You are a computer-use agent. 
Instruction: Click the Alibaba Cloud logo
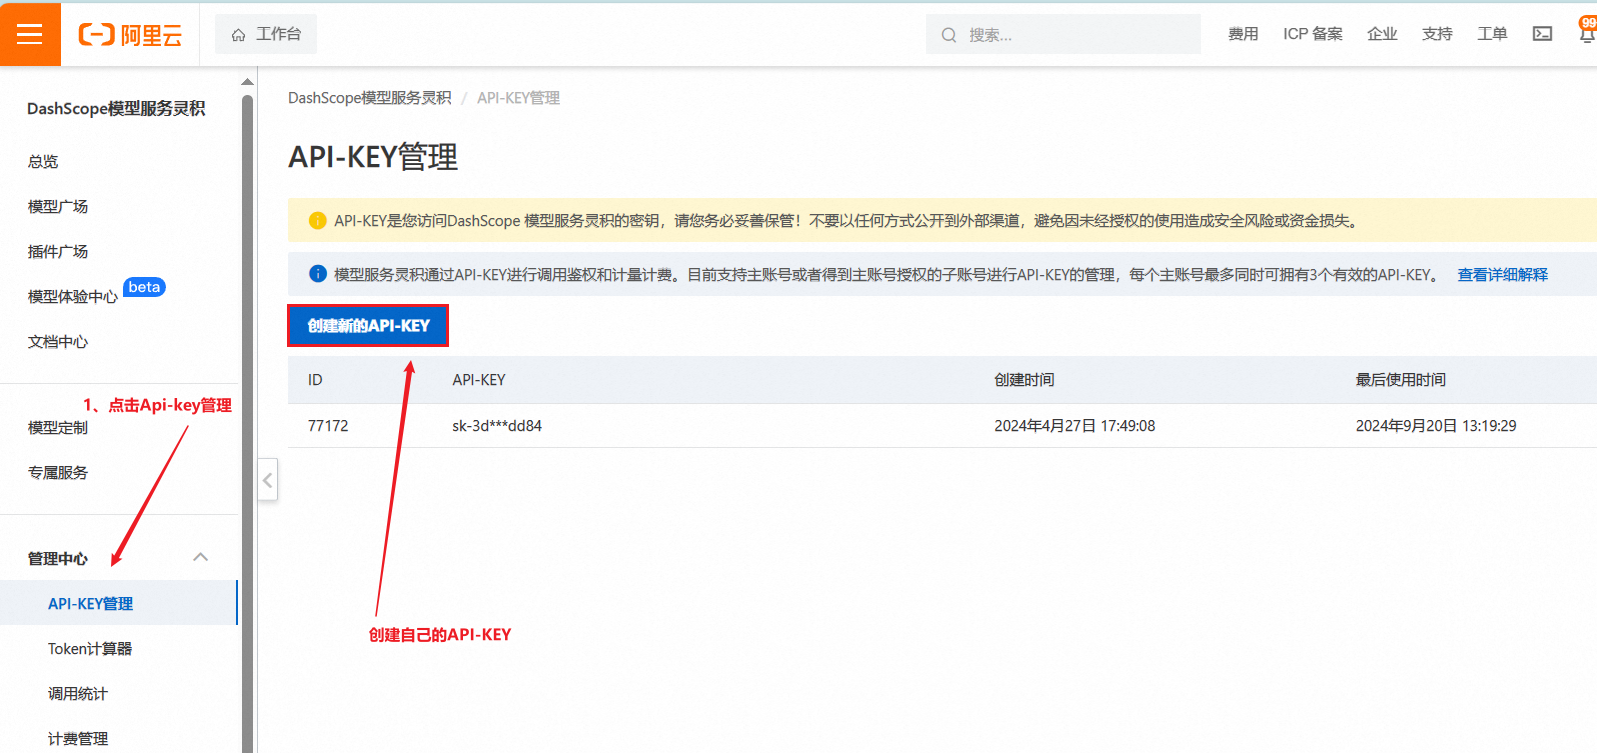(x=130, y=35)
